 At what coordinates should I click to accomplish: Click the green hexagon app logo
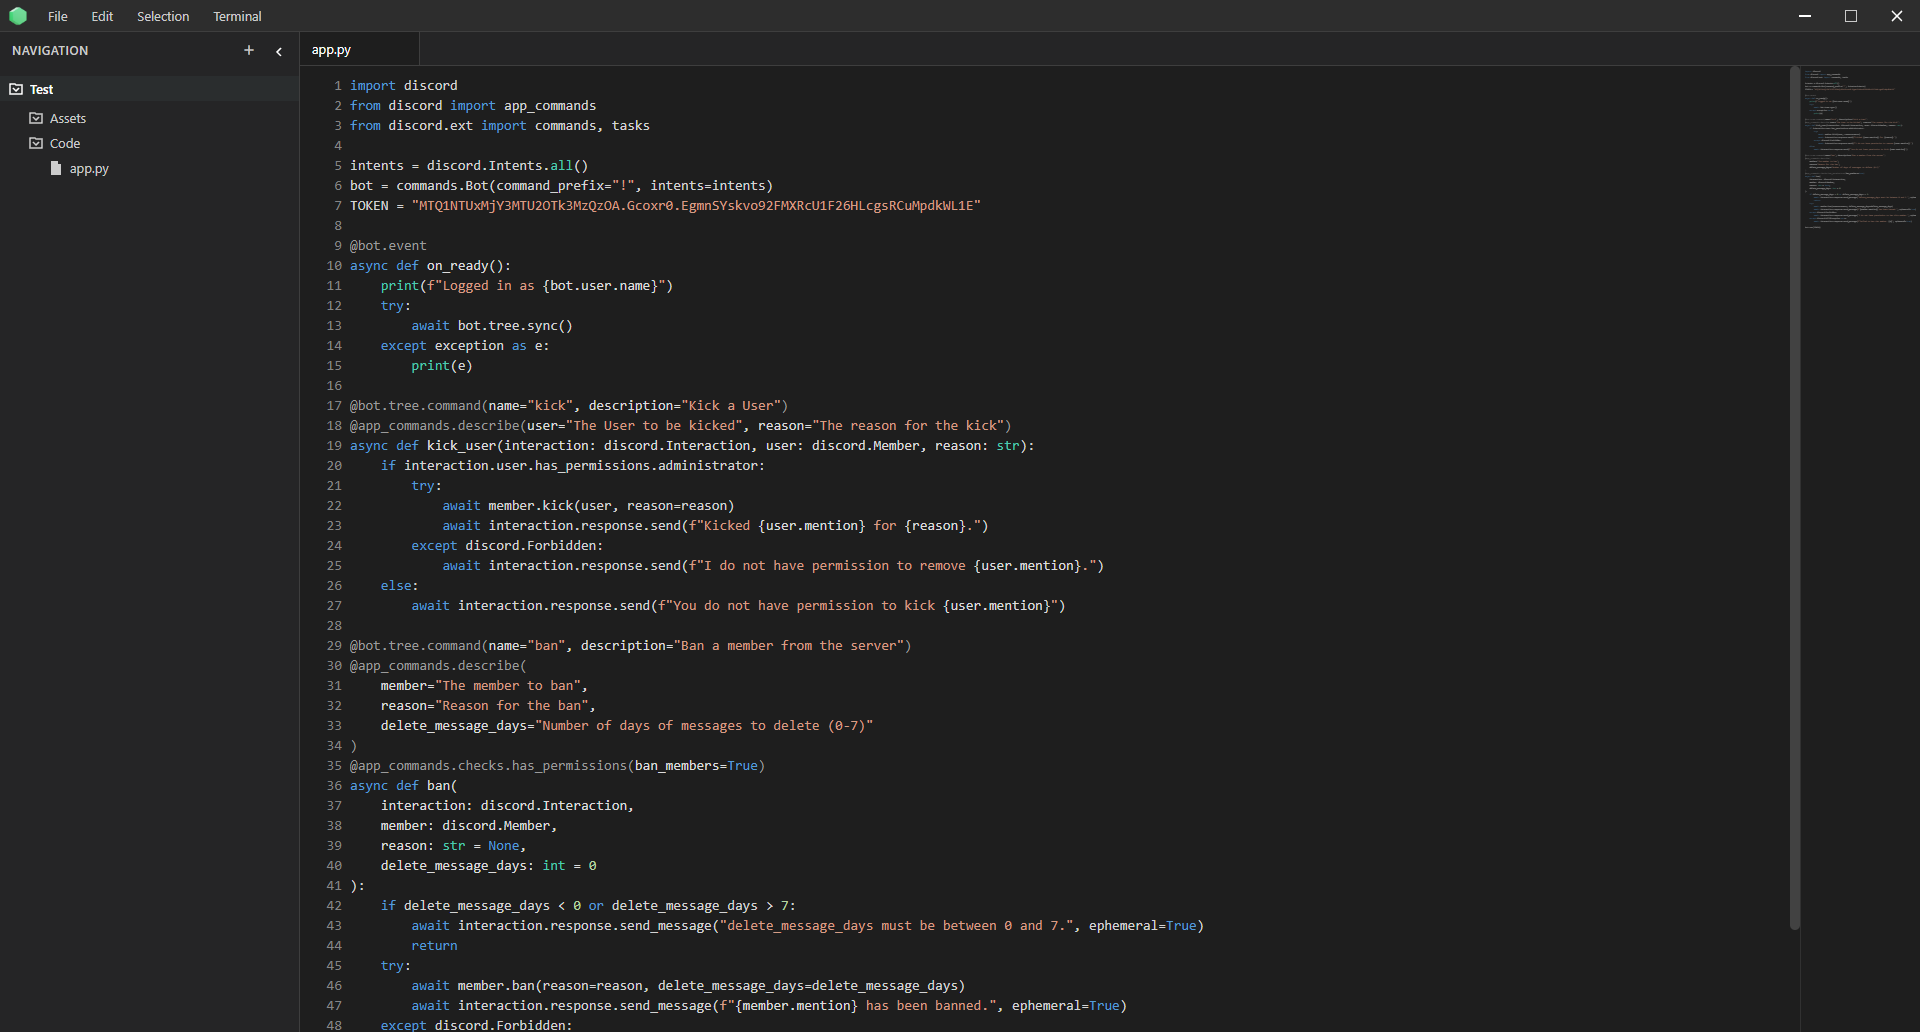[x=18, y=16]
